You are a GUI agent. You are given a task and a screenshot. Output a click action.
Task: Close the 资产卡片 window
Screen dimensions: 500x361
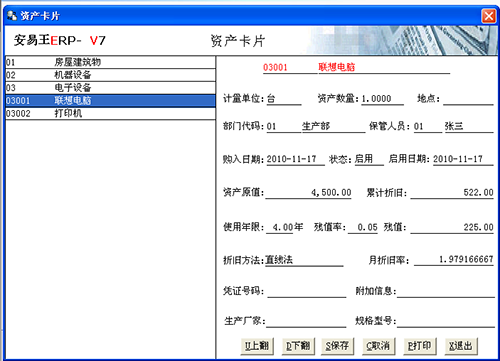click(489, 16)
